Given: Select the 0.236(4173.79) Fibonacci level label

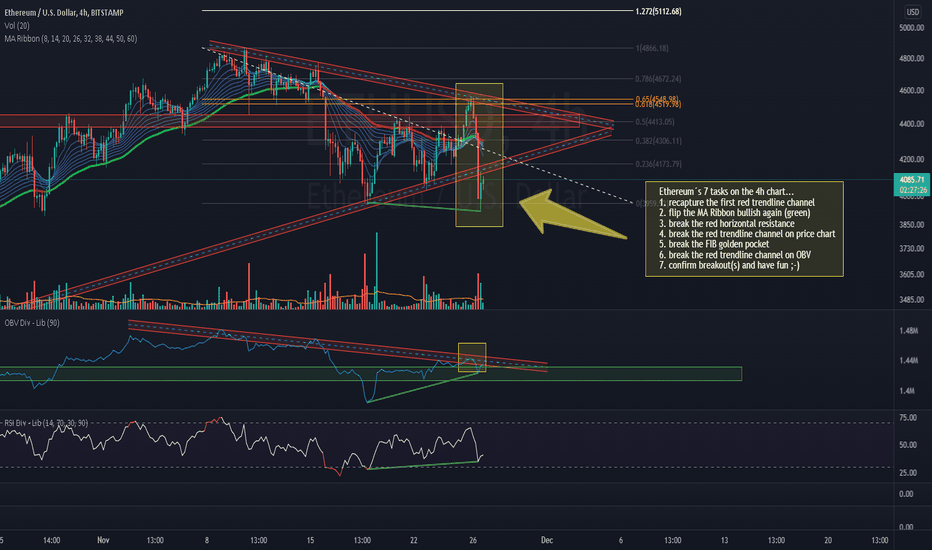Looking at the screenshot, I should (658, 164).
